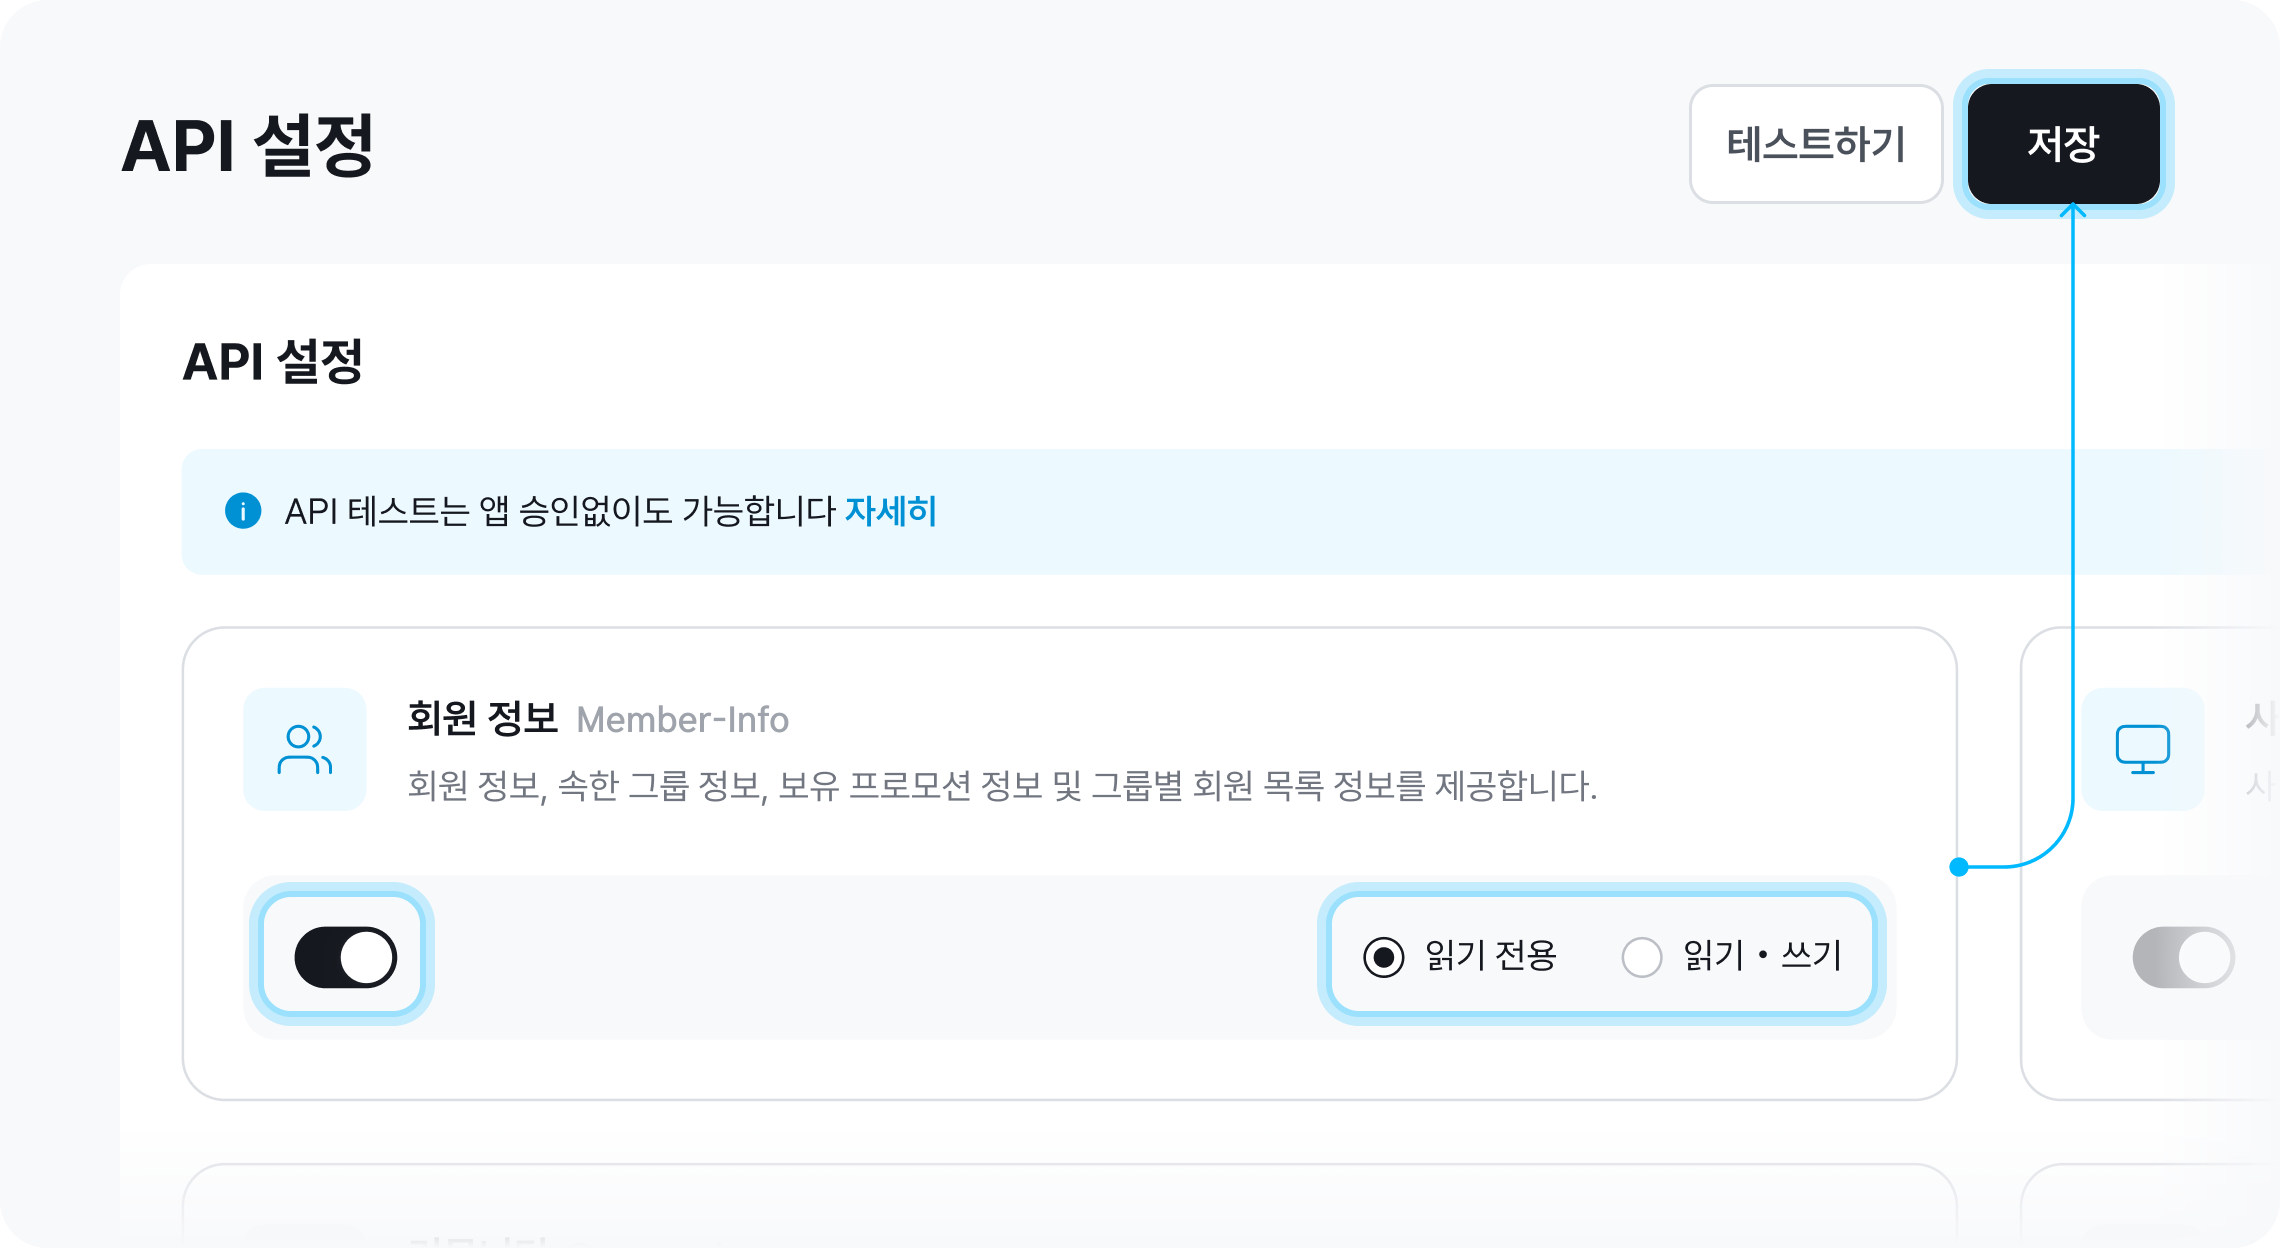The image size is (2280, 1248).
Task: Click the API 설정 section heading inside the panel
Action: [272, 361]
